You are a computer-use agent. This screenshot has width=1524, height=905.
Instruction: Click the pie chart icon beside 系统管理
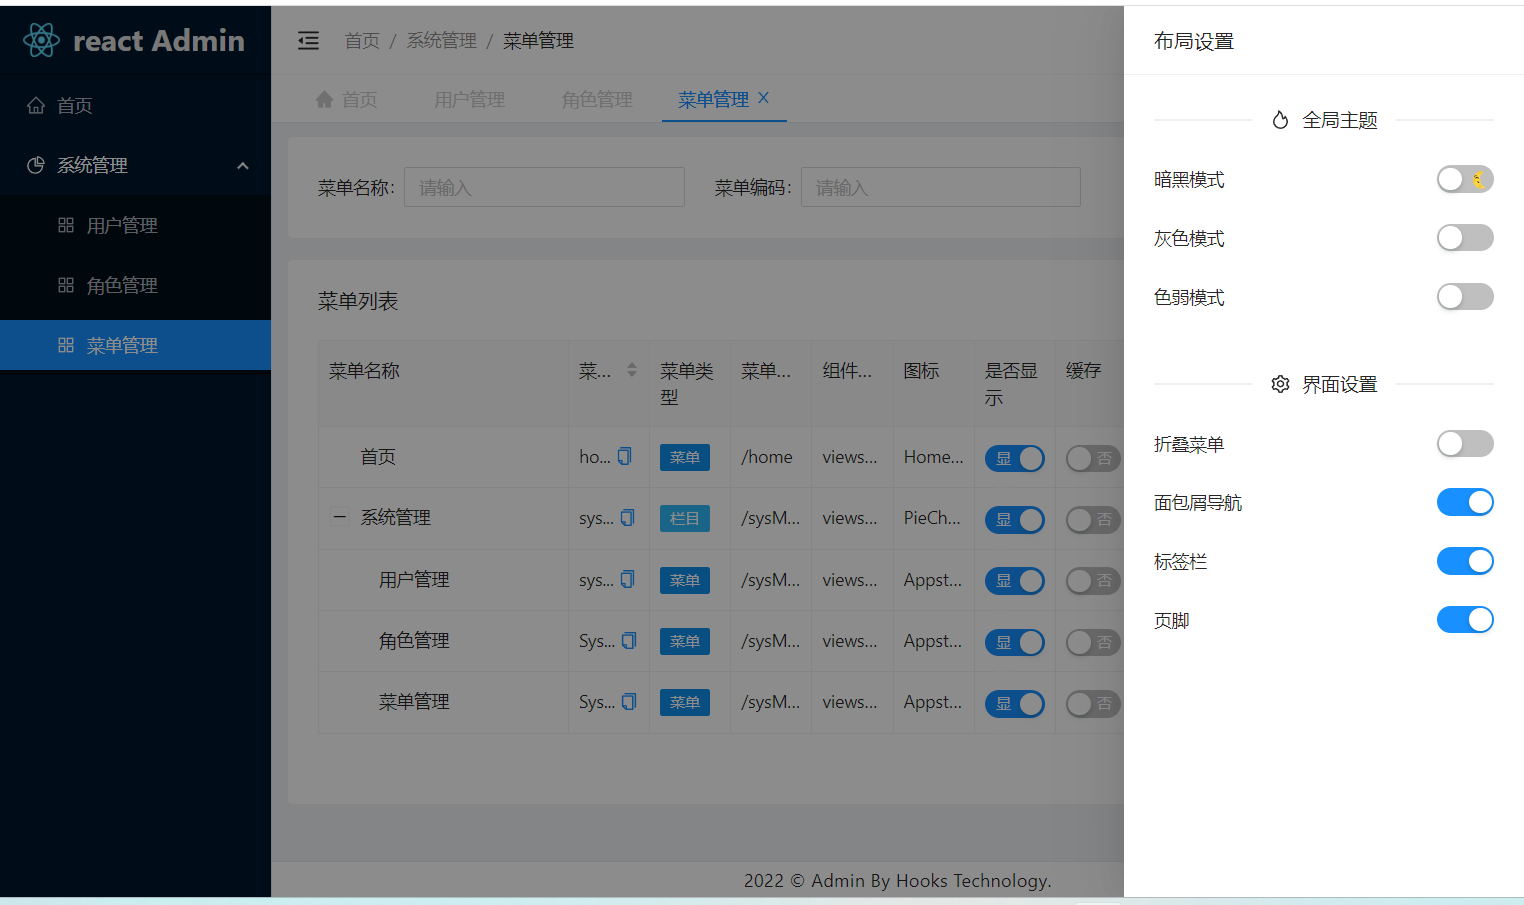[36, 165]
